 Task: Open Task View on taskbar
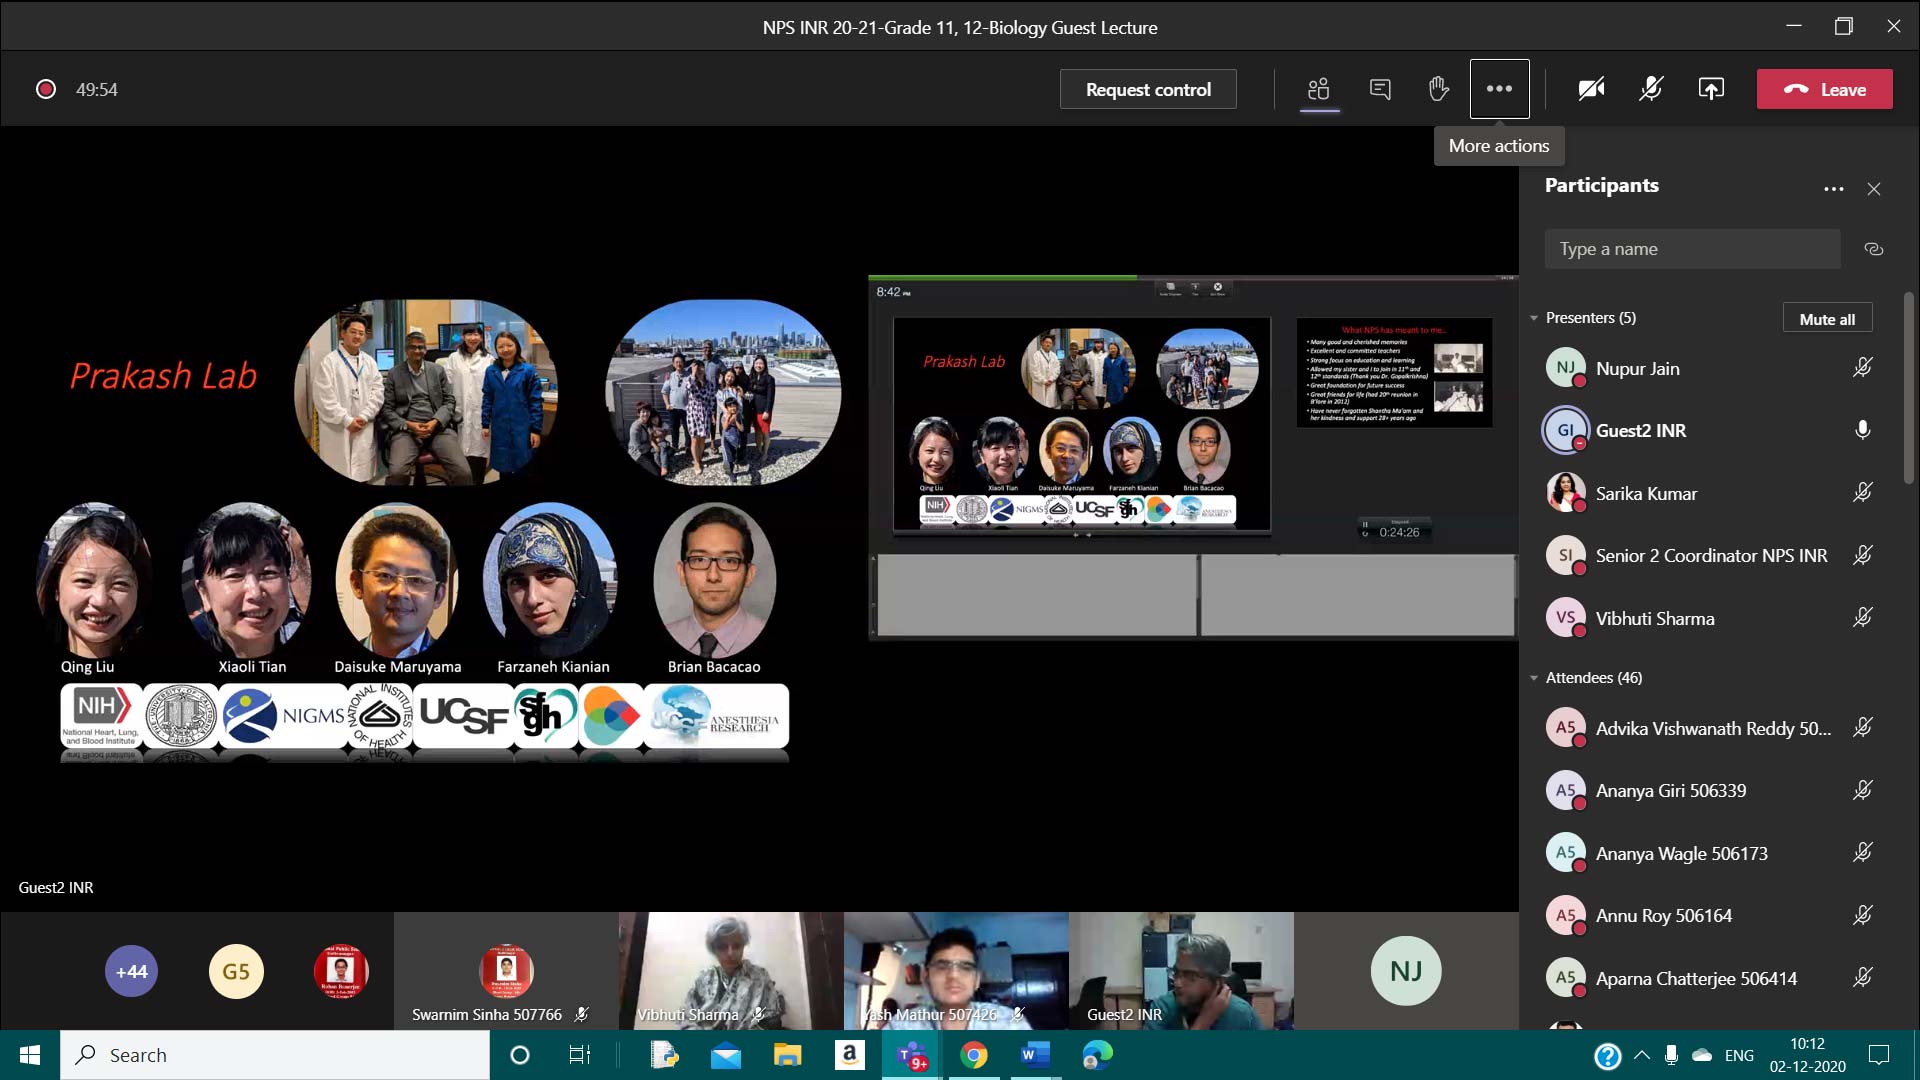[x=580, y=1055]
